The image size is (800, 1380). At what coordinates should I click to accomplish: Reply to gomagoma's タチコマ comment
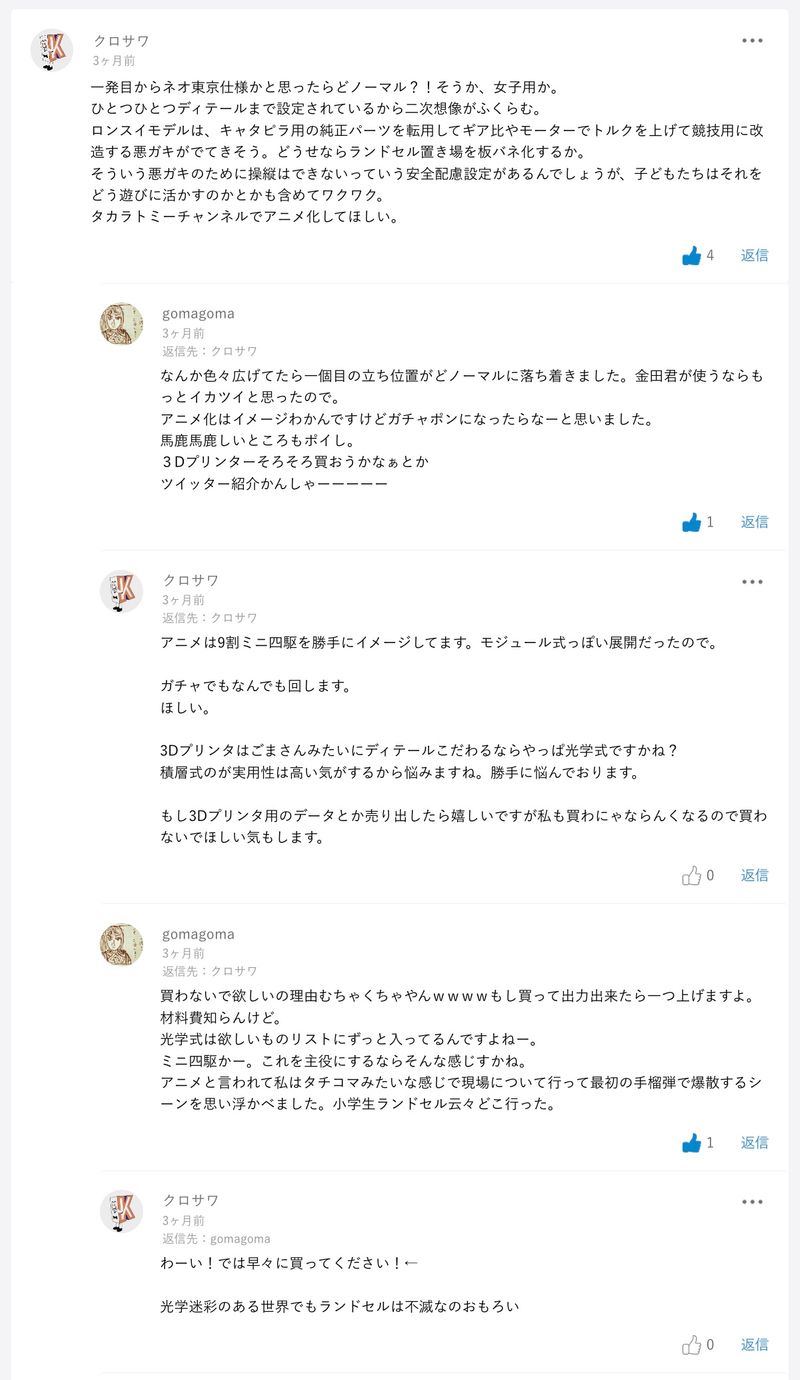(754, 1143)
